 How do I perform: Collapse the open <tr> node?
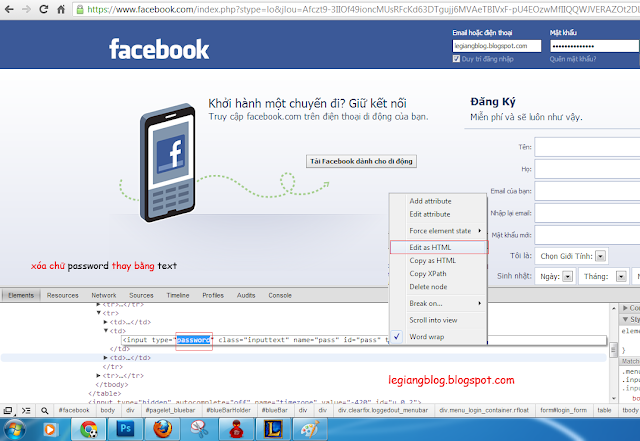coord(99,313)
